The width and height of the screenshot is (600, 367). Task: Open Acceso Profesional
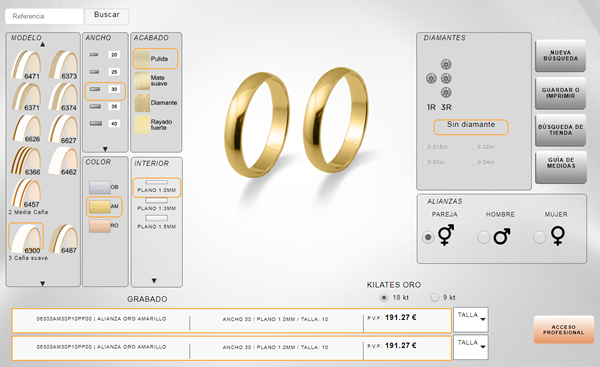coord(564,329)
